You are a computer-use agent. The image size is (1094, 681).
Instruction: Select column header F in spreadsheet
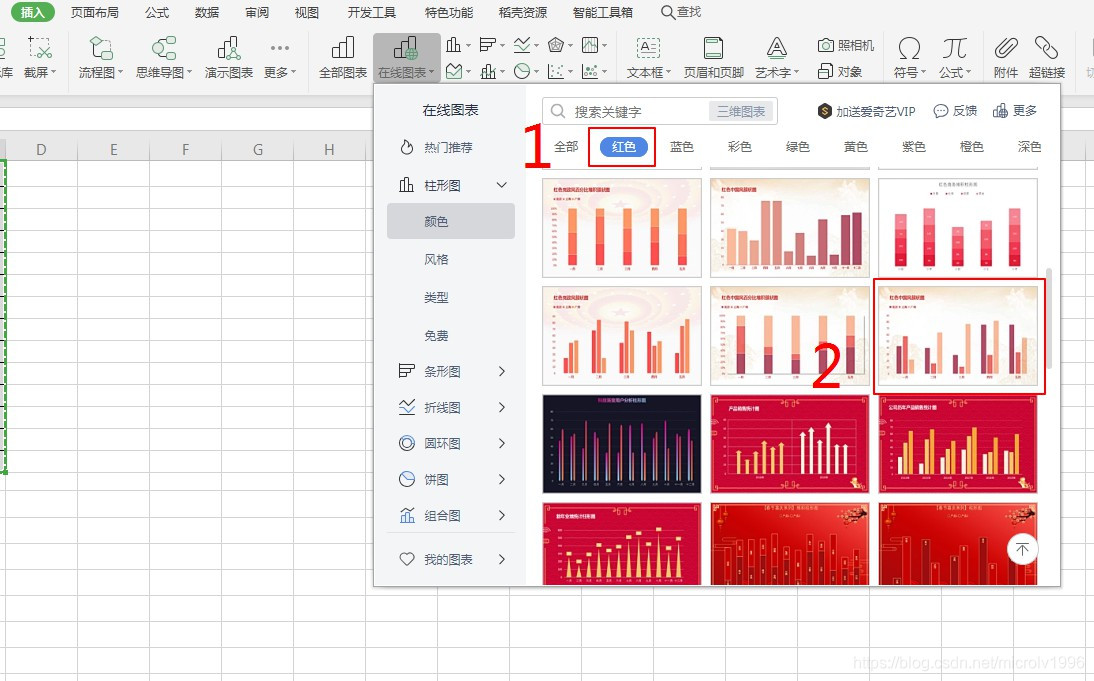point(186,149)
